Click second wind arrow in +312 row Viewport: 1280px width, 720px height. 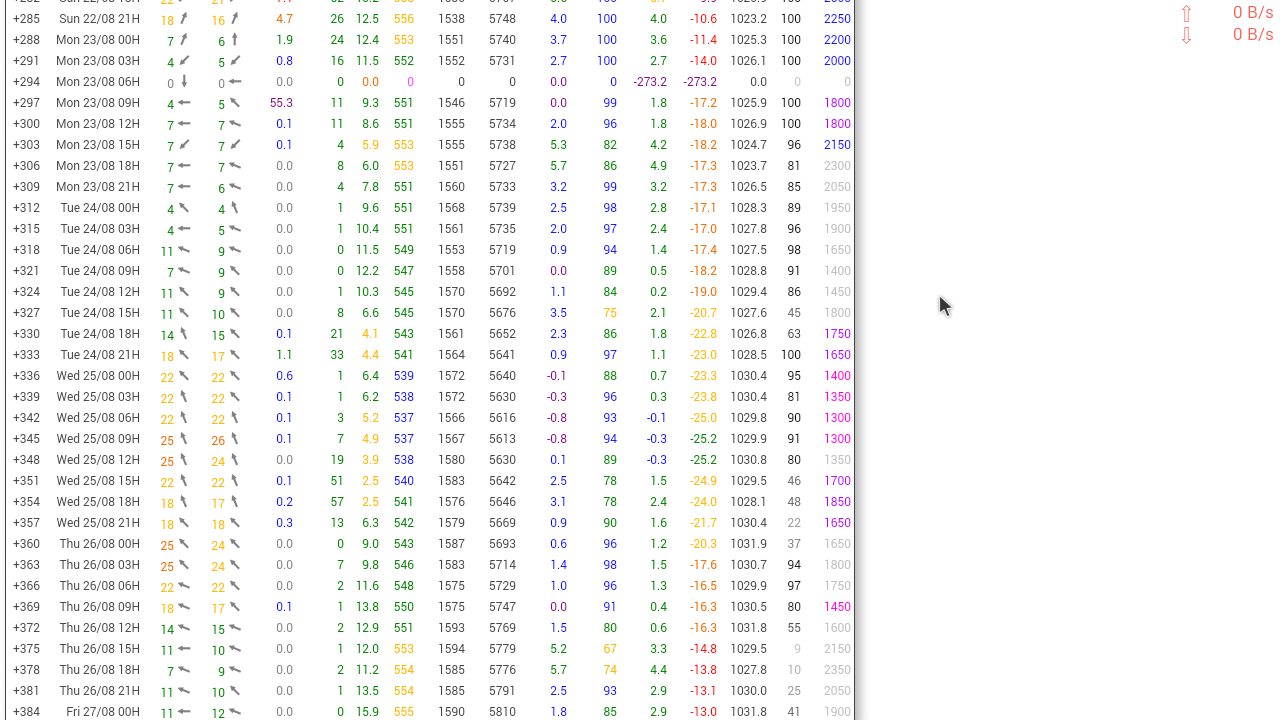coord(235,208)
